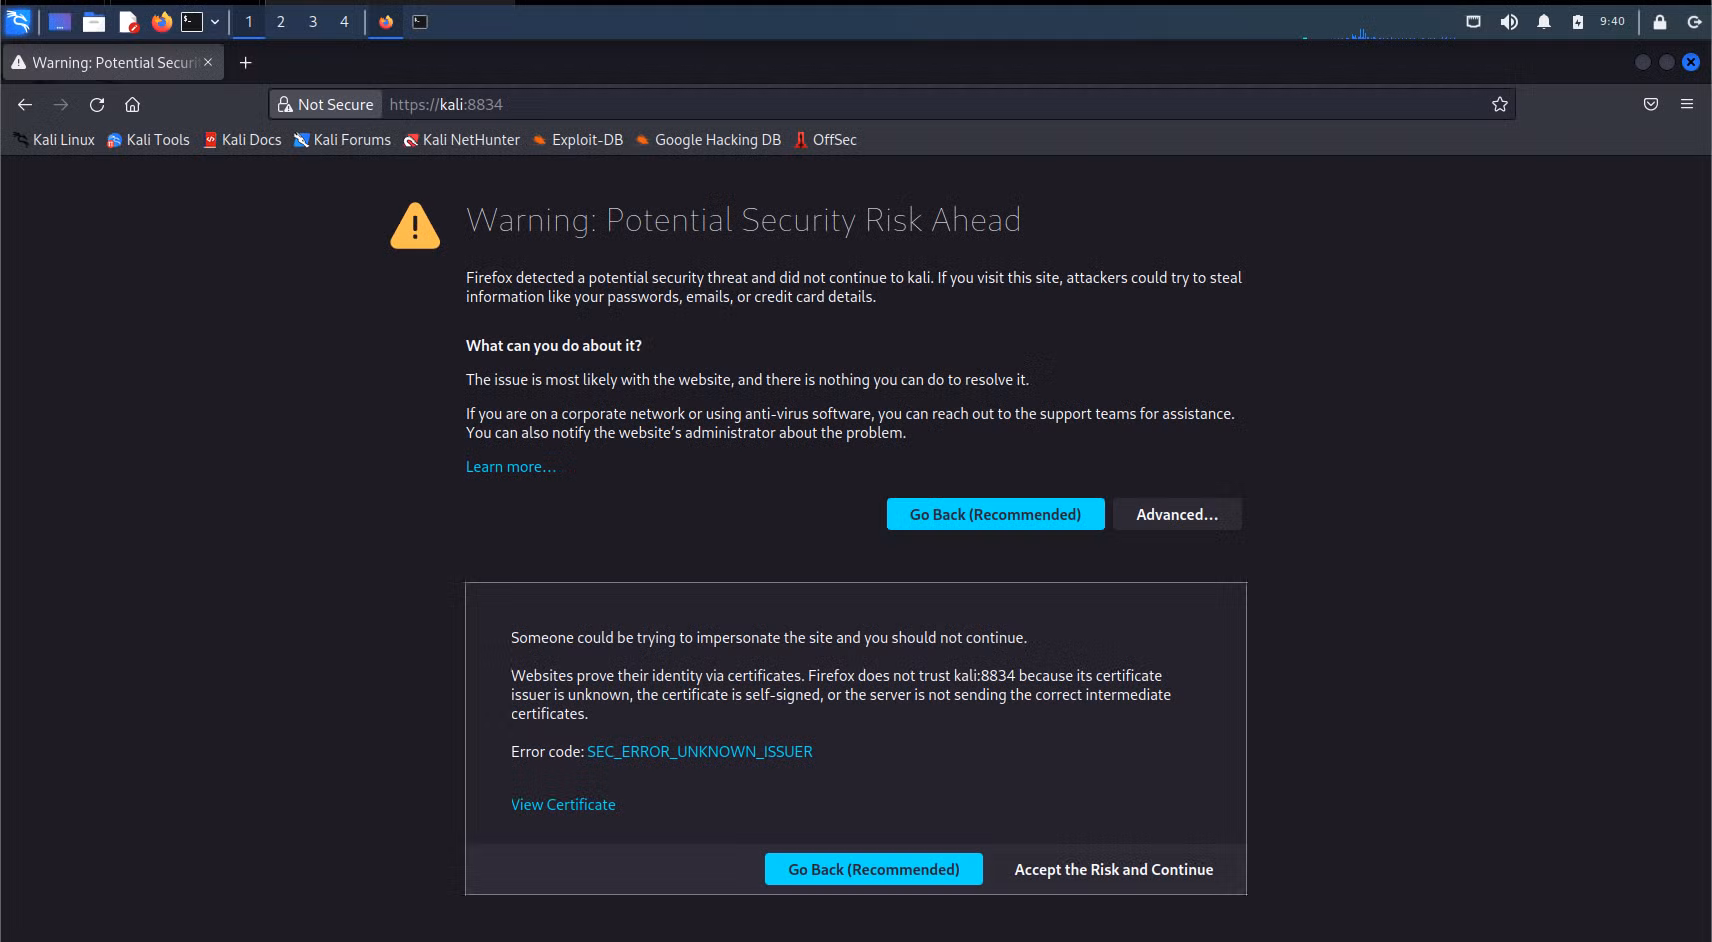Open the Kali Linux bookmark

[x=55, y=140]
